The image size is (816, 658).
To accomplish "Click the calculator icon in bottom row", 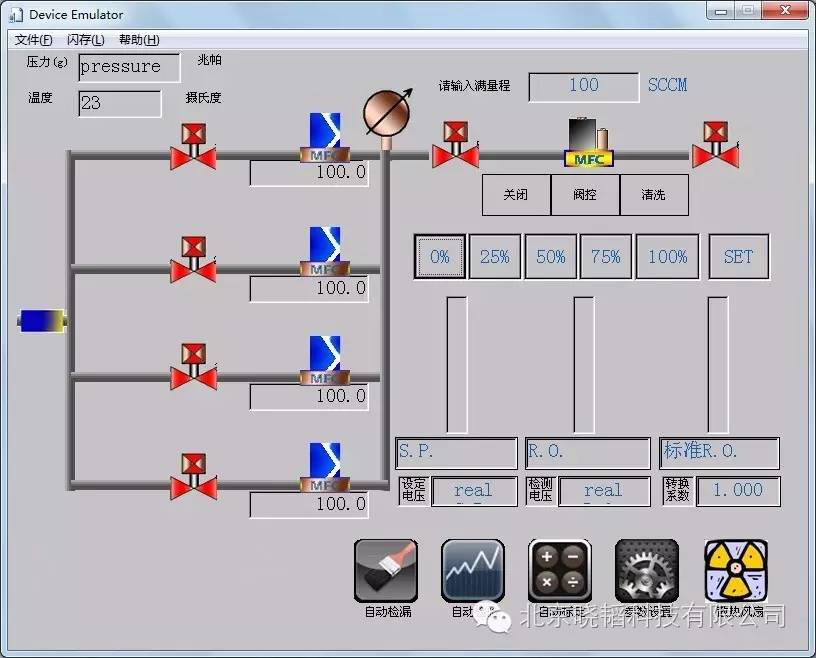I will [x=559, y=571].
